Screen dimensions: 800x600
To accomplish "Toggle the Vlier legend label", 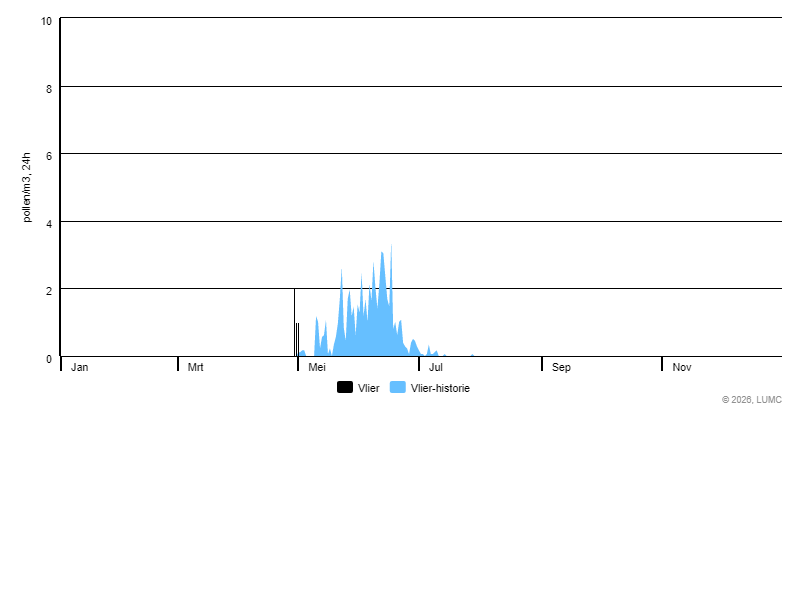I will coord(368,388).
